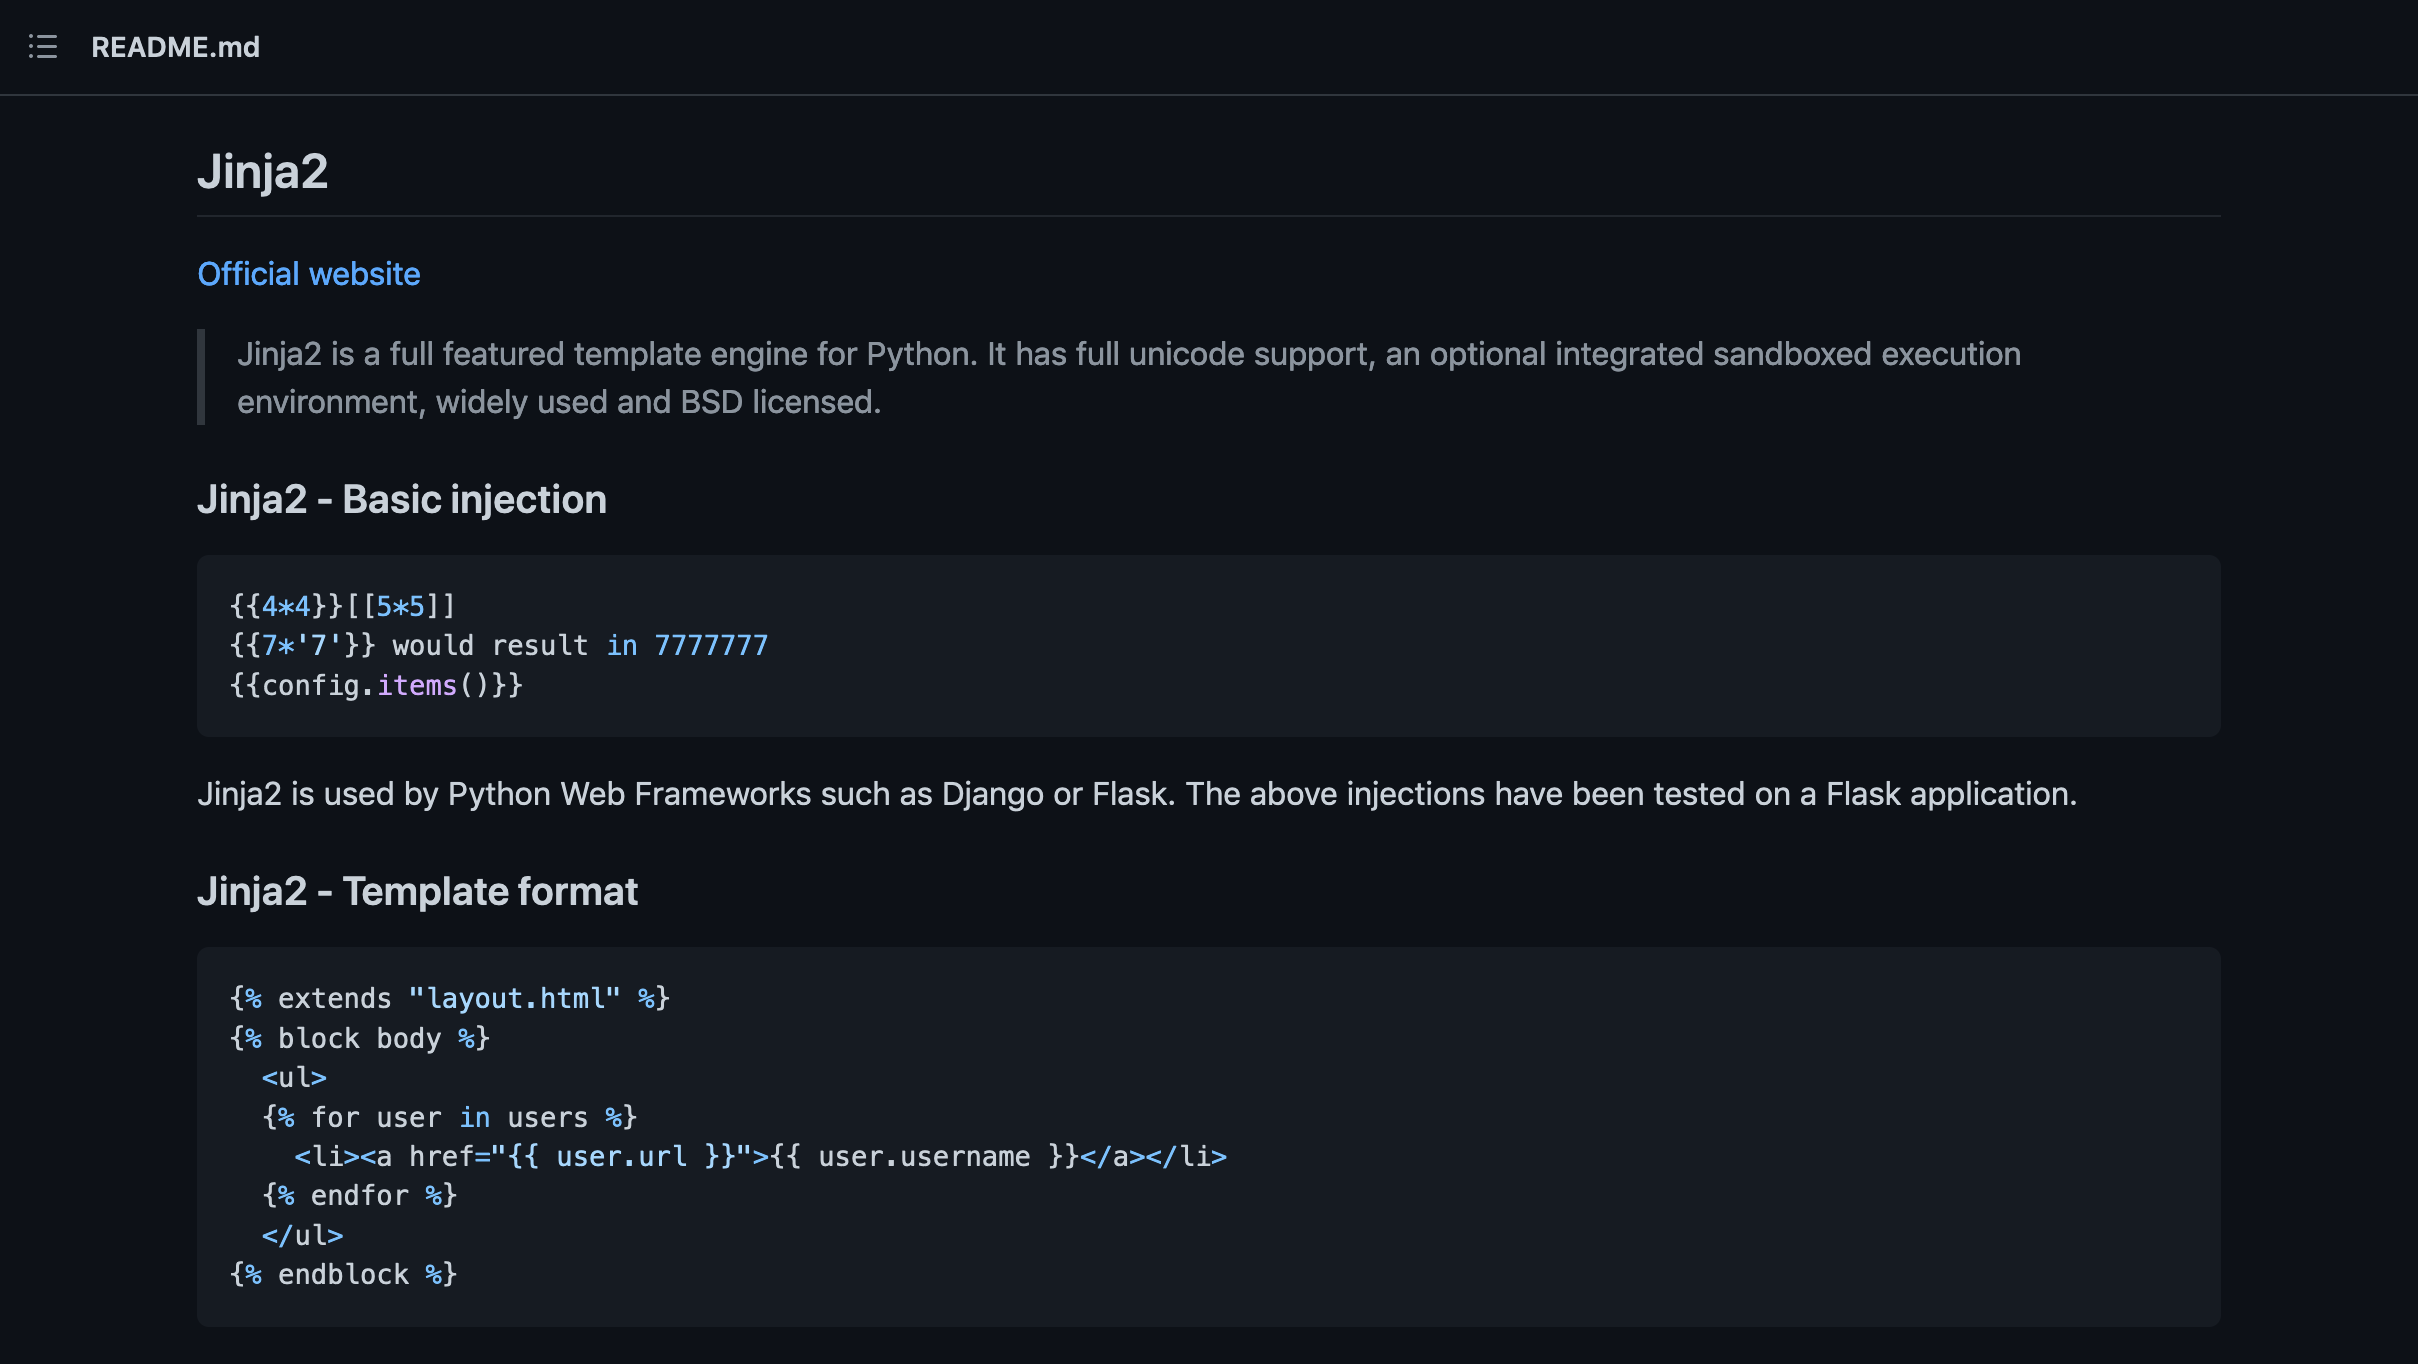The image size is (2418, 1364).
Task: Click the 'Jinja2 - Basic injection' heading
Action: [x=402, y=499]
